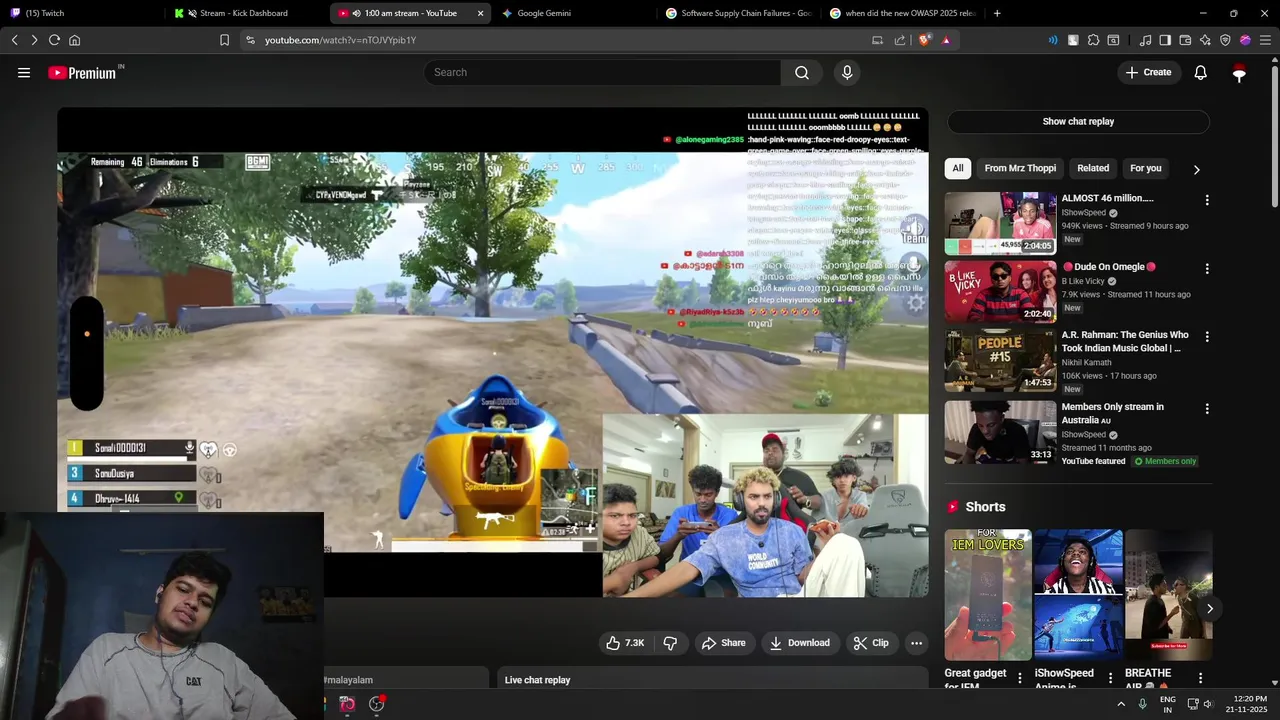Reload the current page
1280x720 pixels.
click(54, 40)
